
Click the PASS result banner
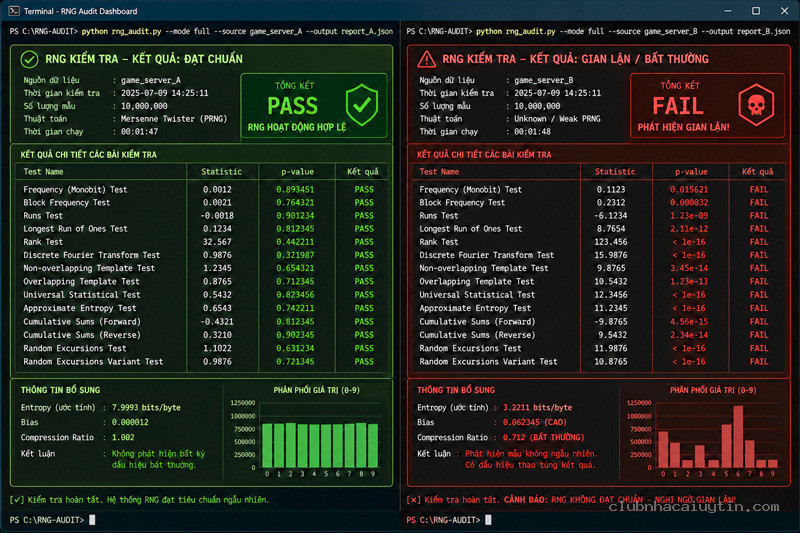314,106
